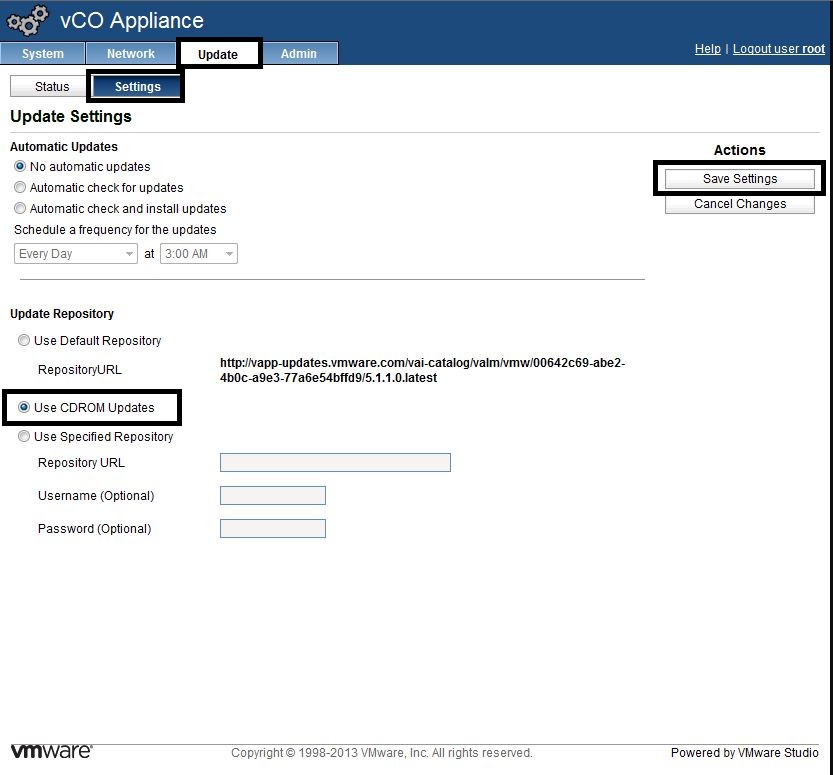The height and width of the screenshot is (775, 833).
Task: Open the Update tab
Action: pos(218,54)
